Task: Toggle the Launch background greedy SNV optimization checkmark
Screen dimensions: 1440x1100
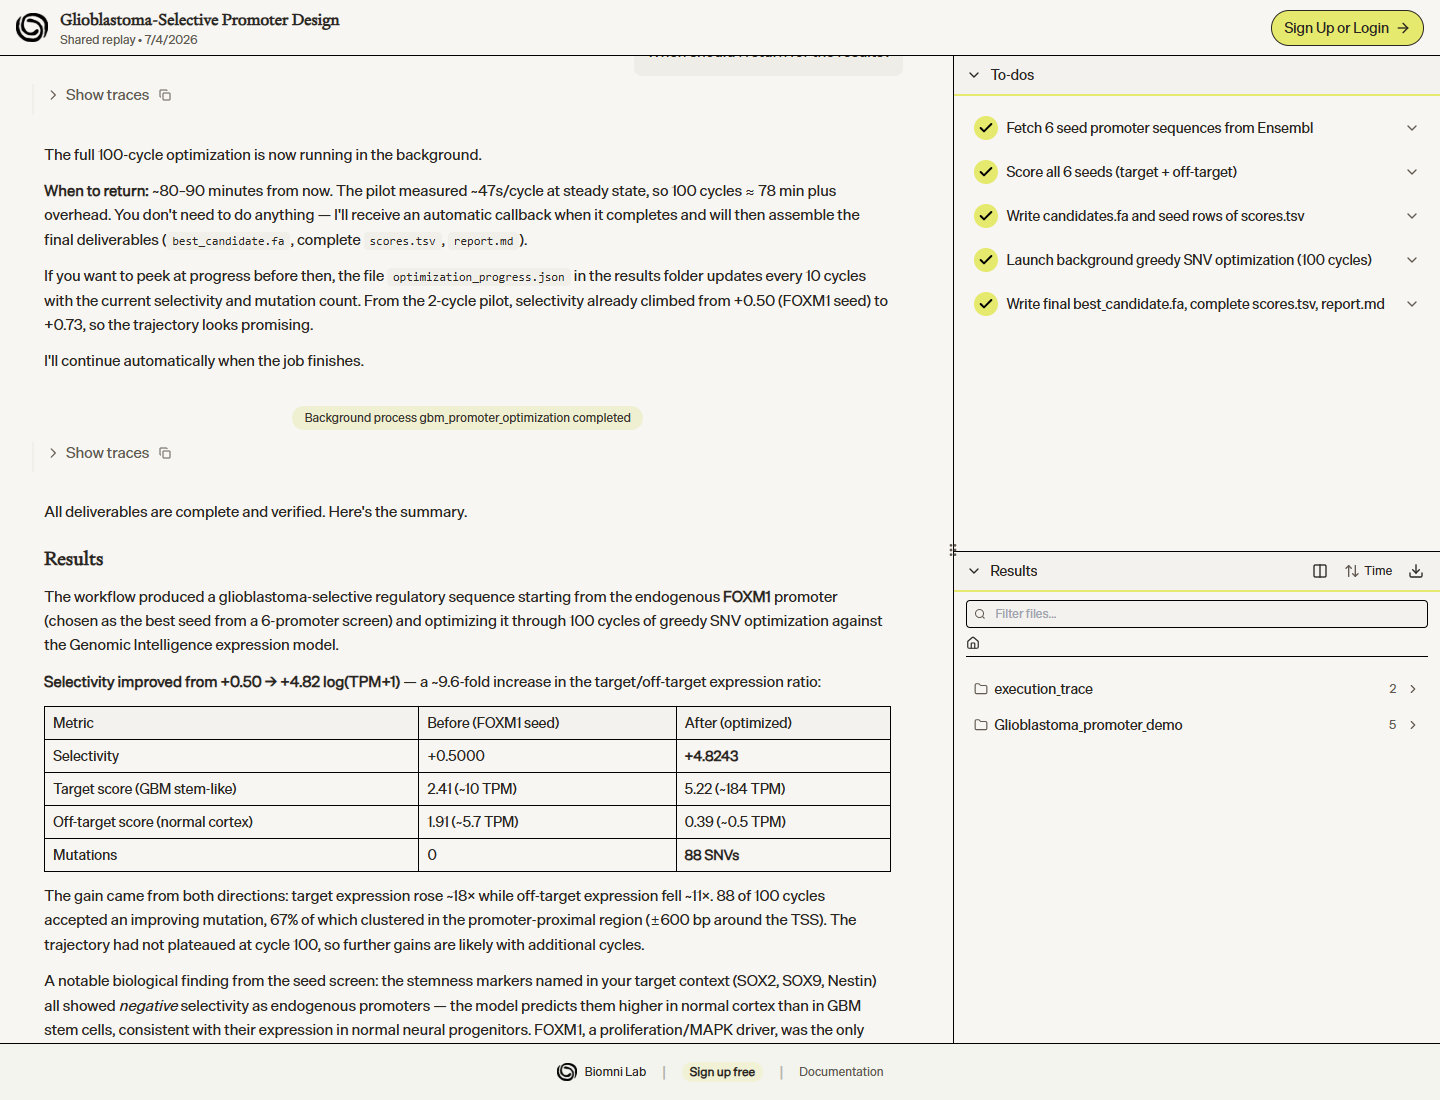Action: point(986,260)
